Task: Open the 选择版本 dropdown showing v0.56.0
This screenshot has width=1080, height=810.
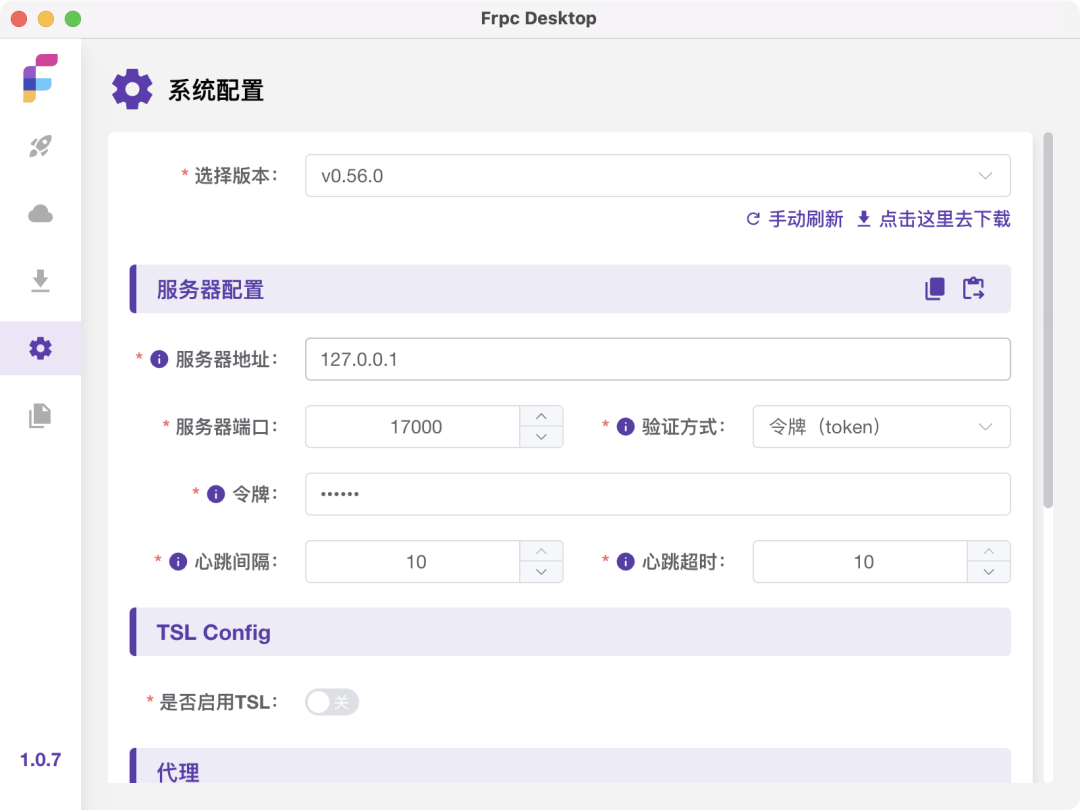Action: [x=657, y=176]
